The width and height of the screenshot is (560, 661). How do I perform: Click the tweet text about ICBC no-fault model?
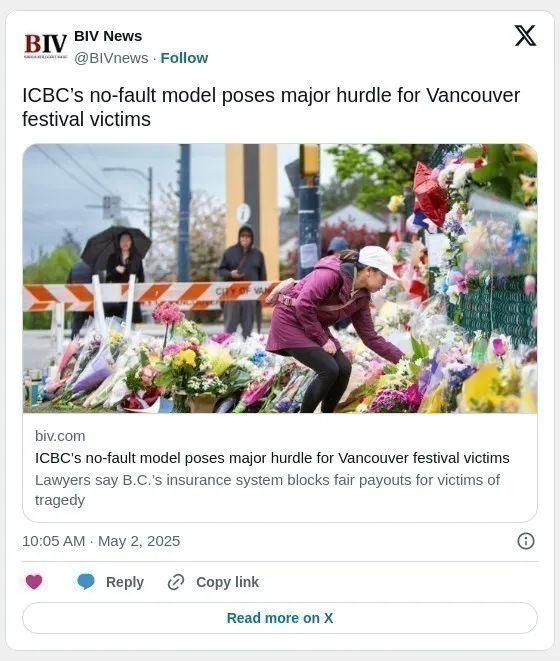click(x=271, y=107)
